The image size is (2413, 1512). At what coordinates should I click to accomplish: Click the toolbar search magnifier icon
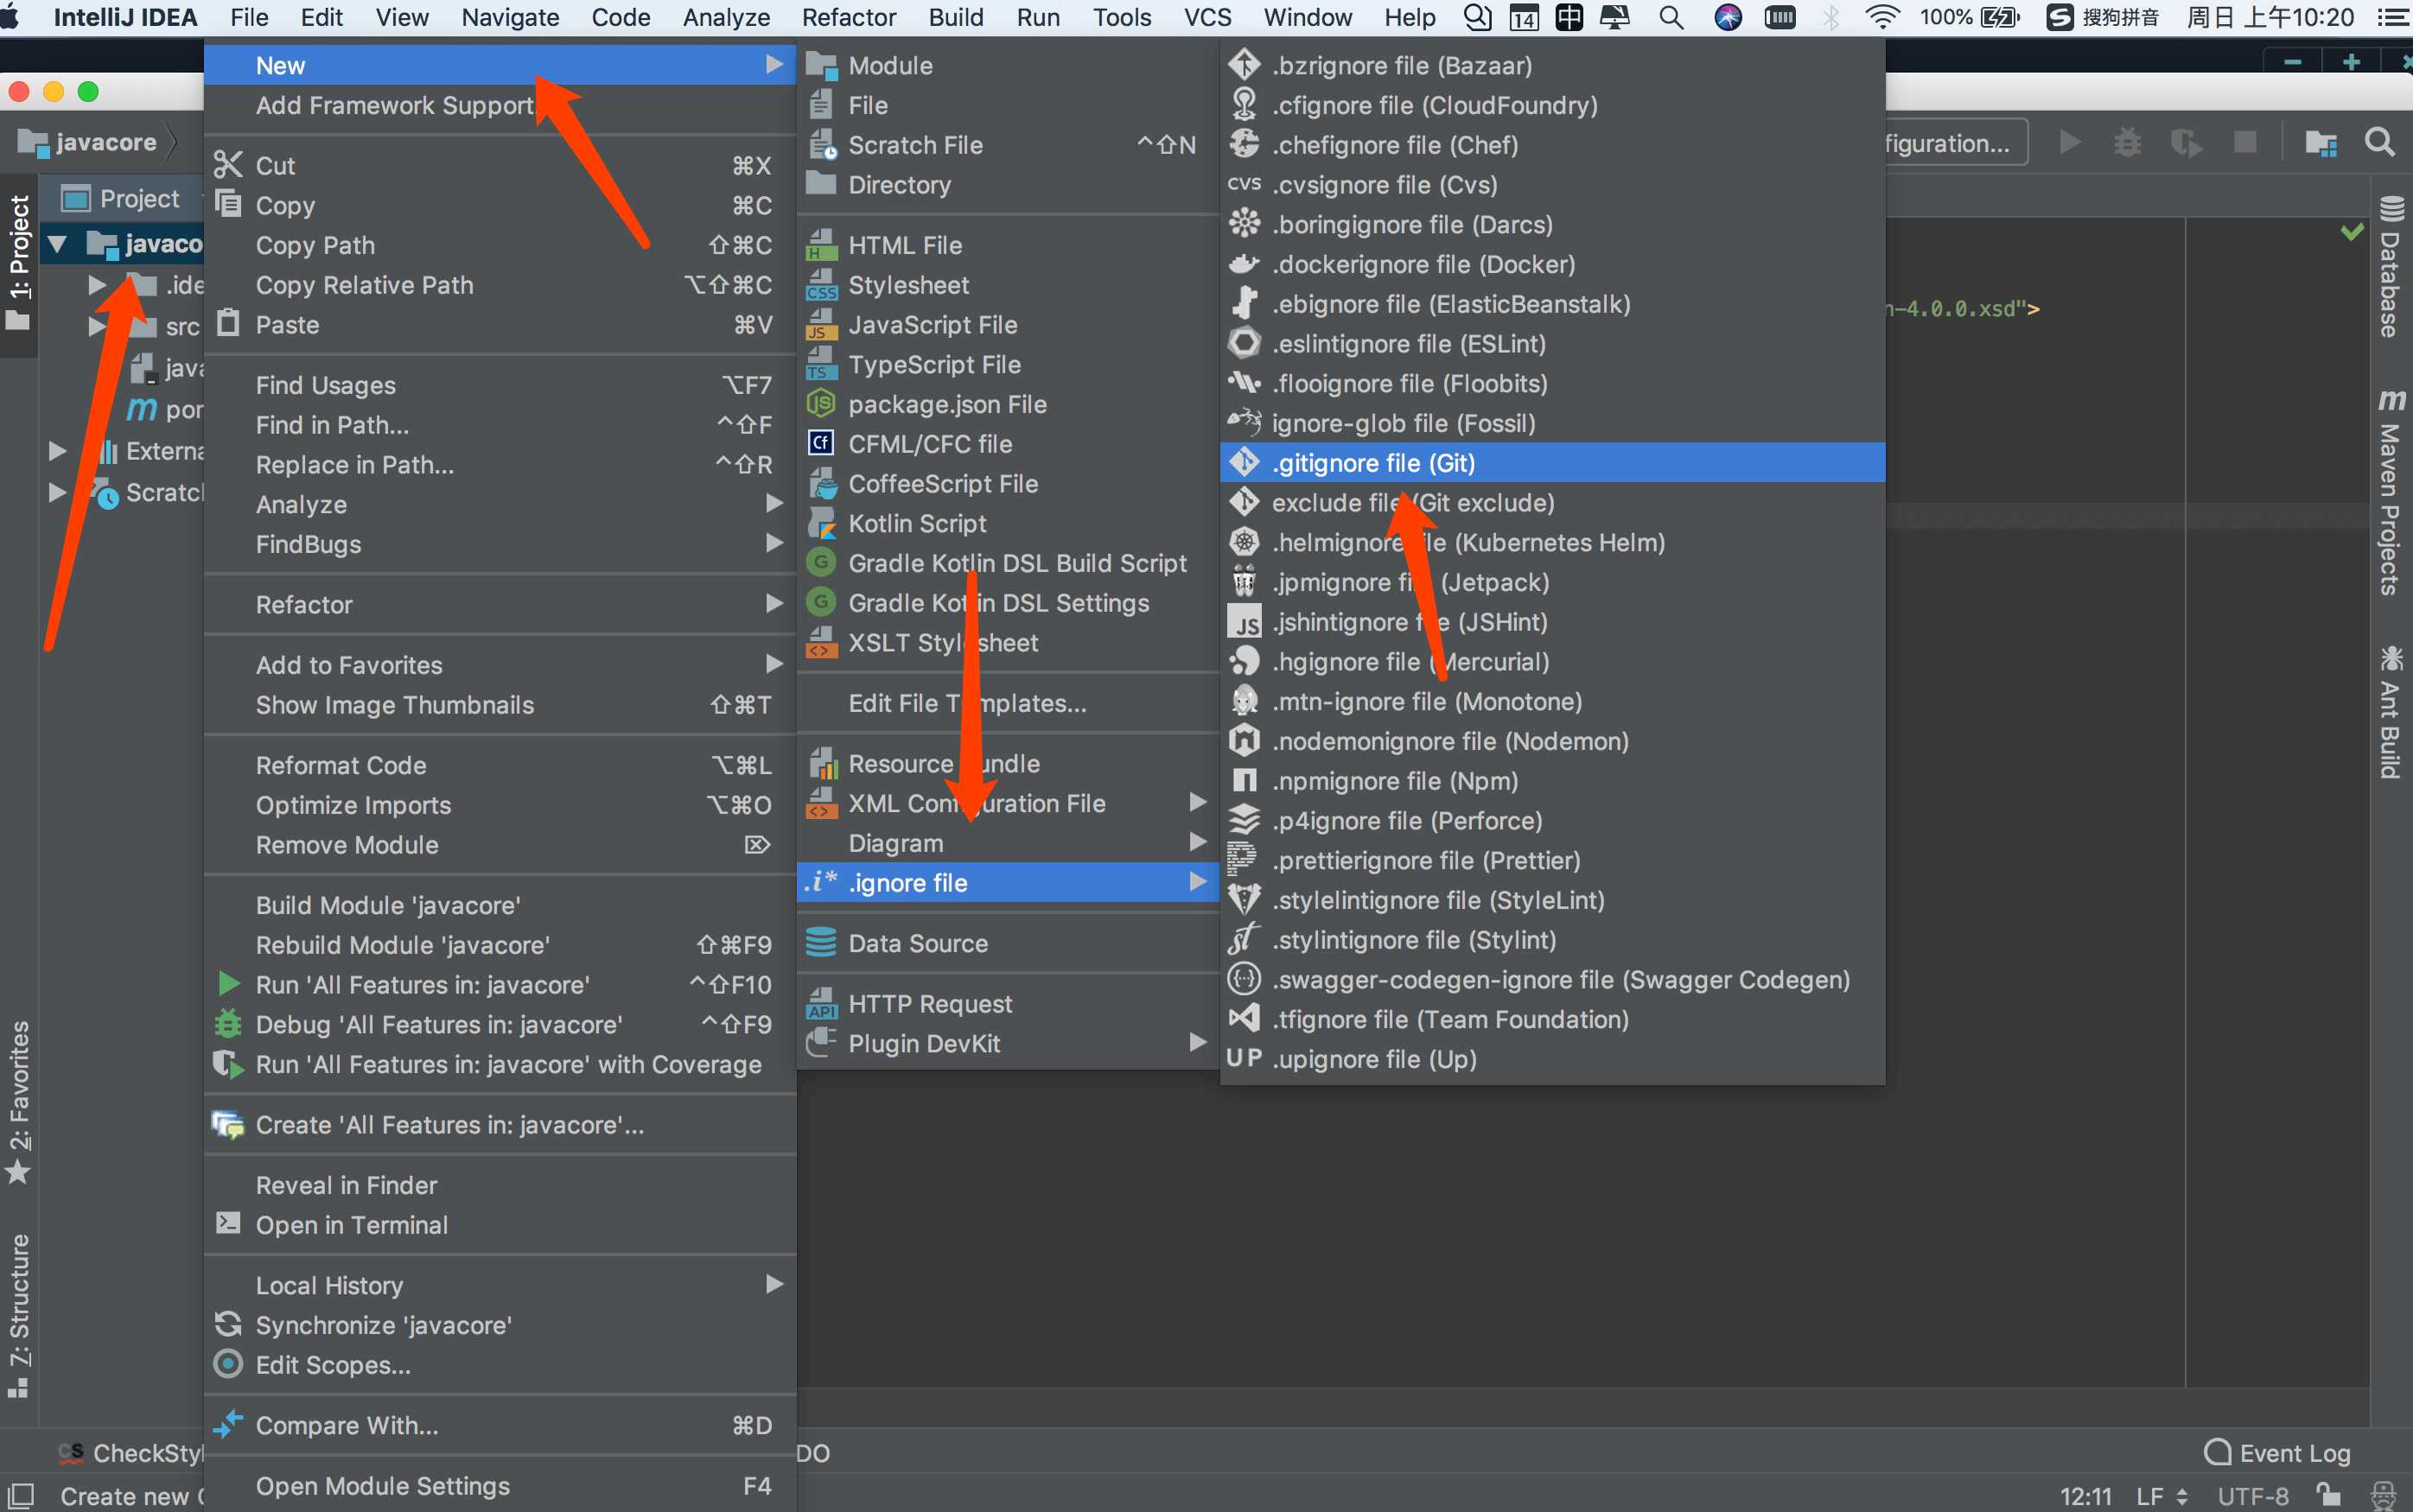coord(2379,142)
